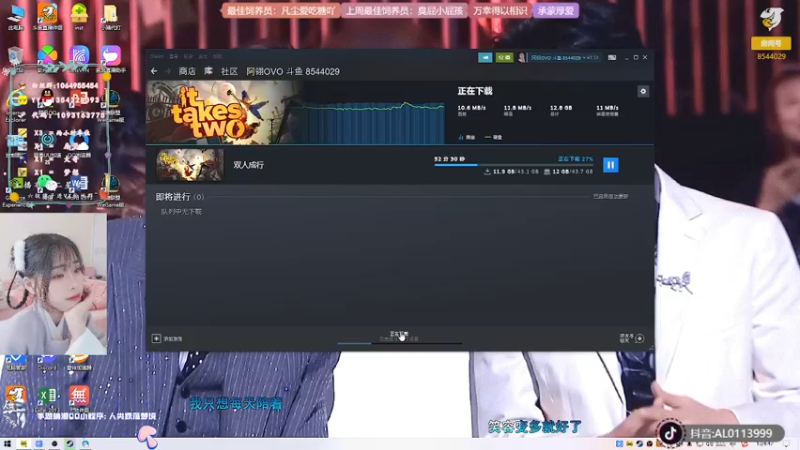The image size is (800, 450).
Task: Open the account name dropdown in Steam
Action: point(564,58)
